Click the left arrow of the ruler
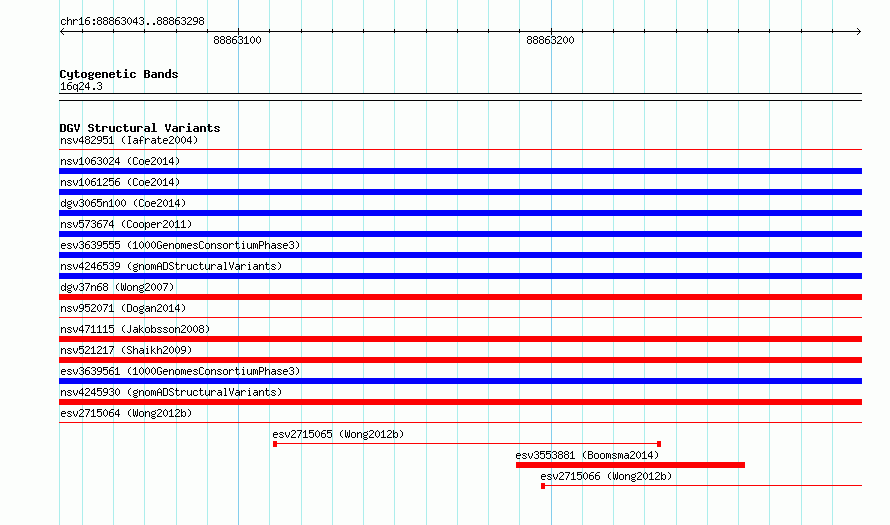The width and height of the screenshot is (890, 525). tap(62, 31)
